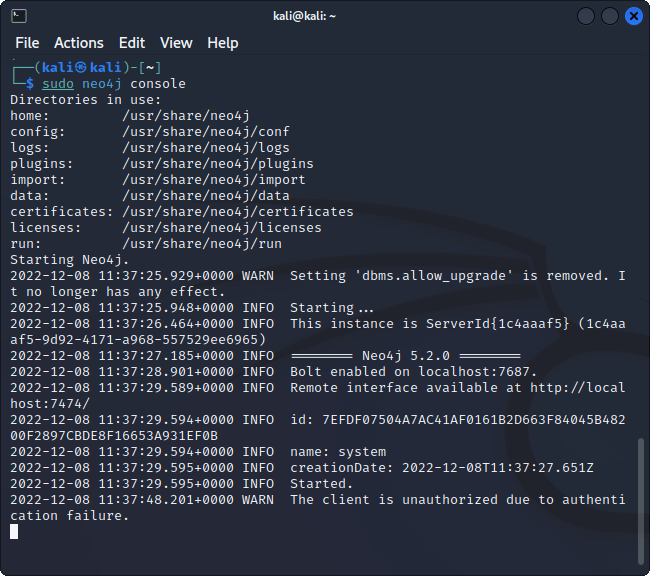Open the File menu
This screenshot has width=650, height=576.
point(27,43)
